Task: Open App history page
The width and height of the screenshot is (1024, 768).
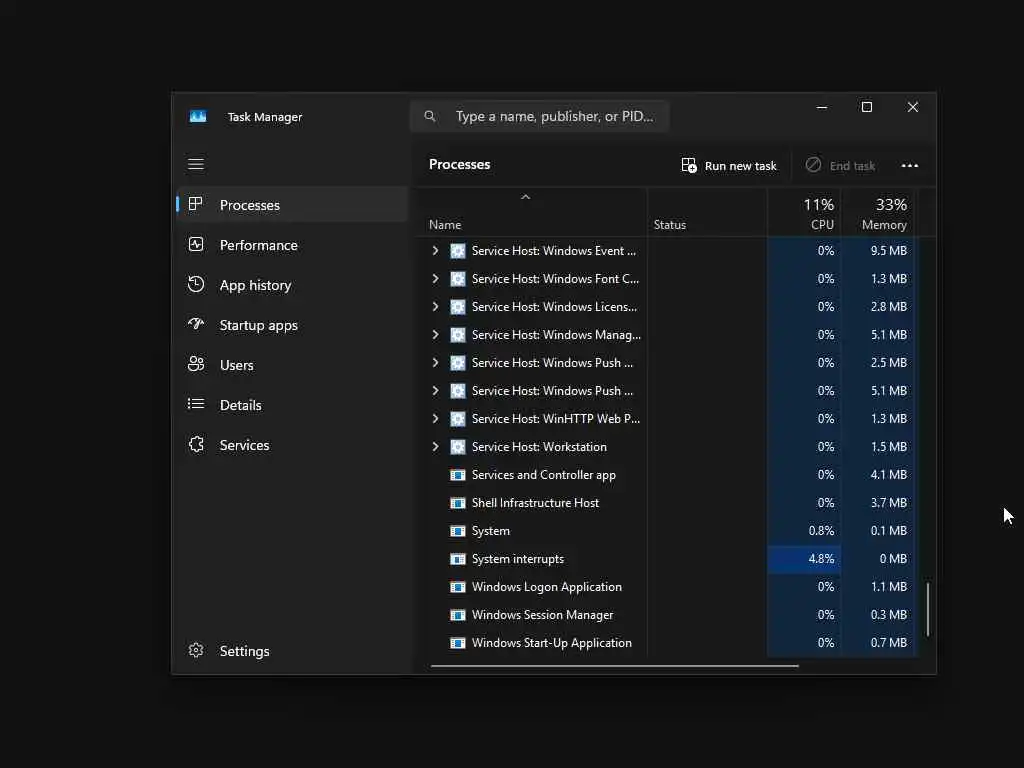Action: click(x=293, y=285)
